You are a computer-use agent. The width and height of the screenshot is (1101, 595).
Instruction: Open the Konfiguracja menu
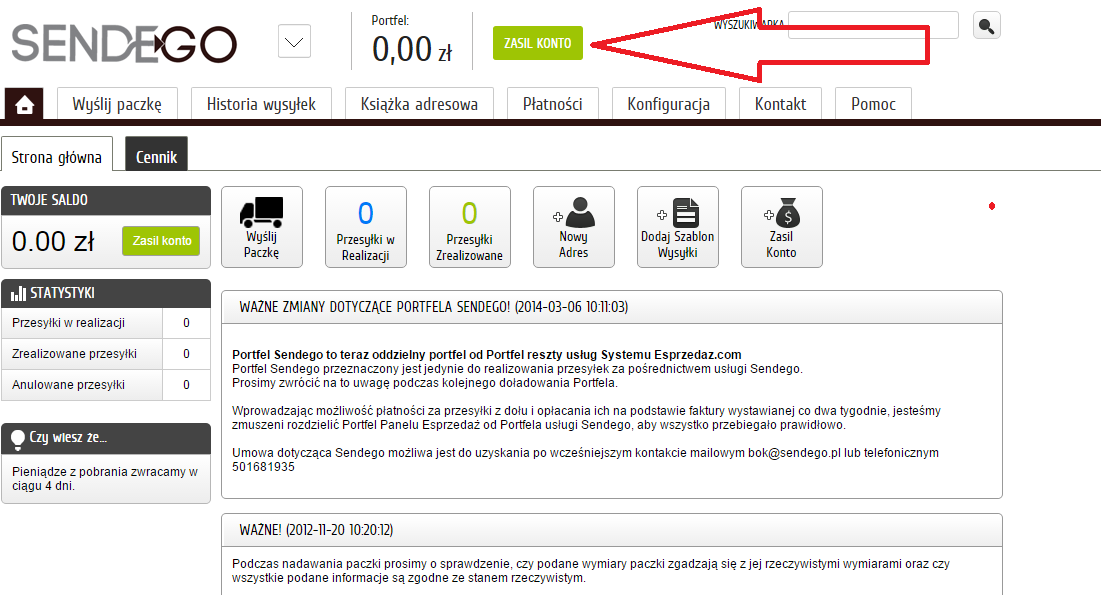click(668, 104)
